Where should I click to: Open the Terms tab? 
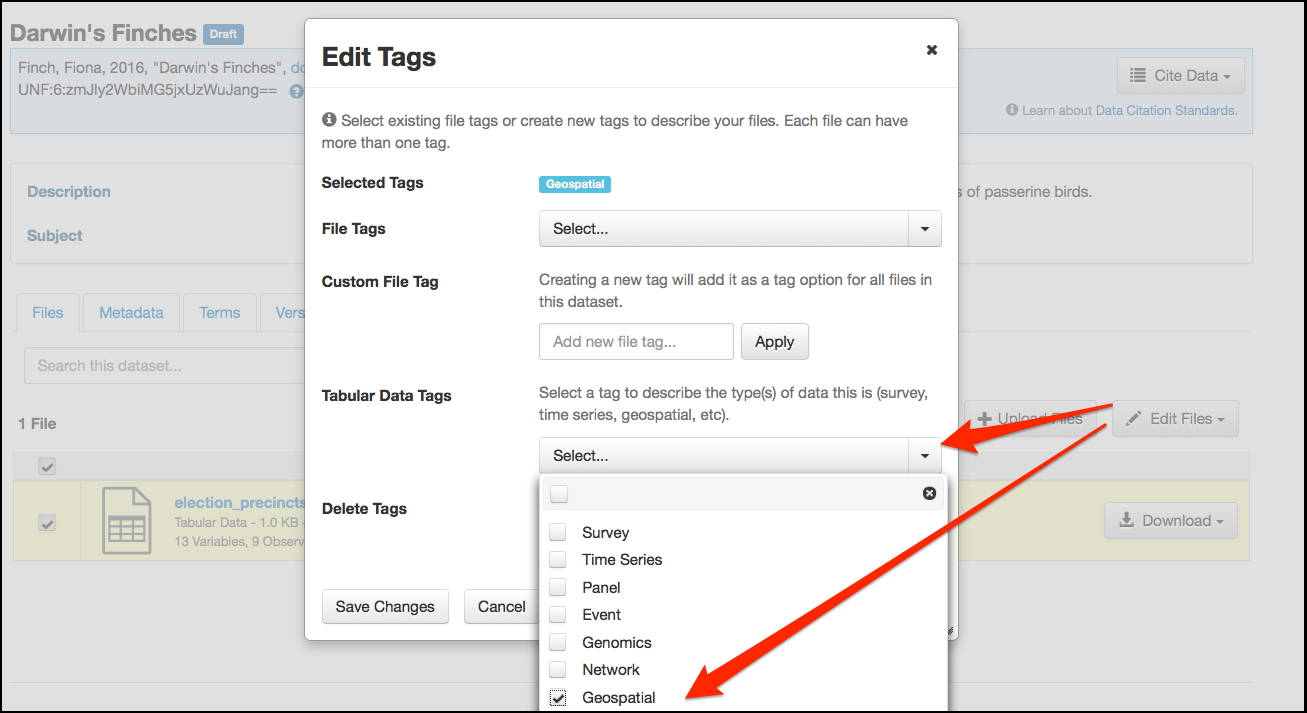click(219, 313)
